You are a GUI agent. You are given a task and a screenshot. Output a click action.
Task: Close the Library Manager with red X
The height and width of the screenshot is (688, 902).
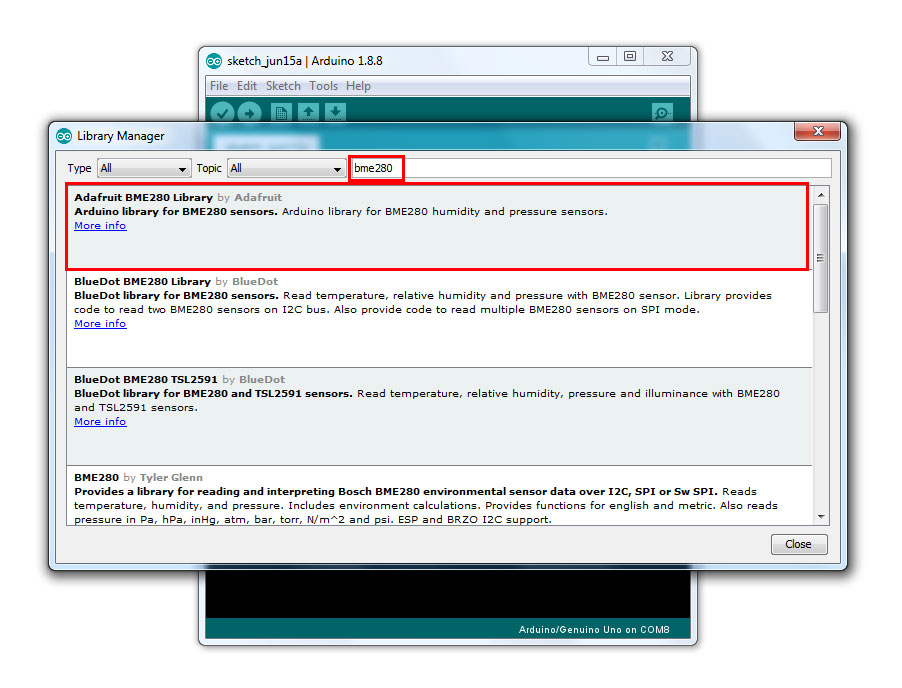[x=817, y=131]
